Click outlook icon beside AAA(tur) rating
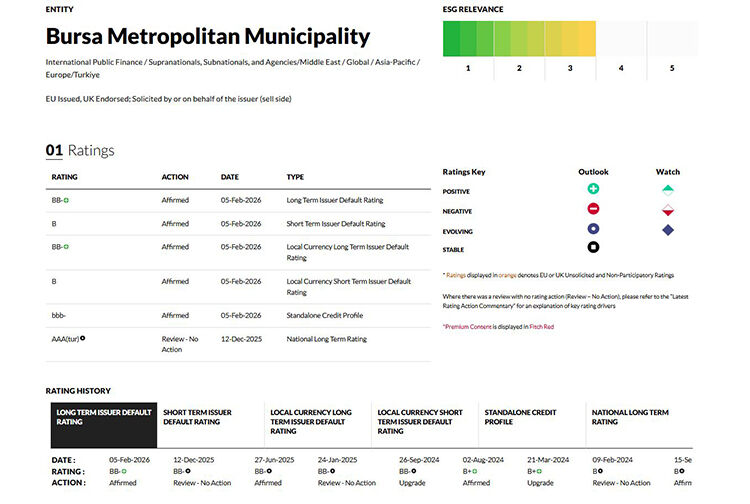The height and width of the screenshot is (504, 750). pyautogui.click(x=82, y=338)
